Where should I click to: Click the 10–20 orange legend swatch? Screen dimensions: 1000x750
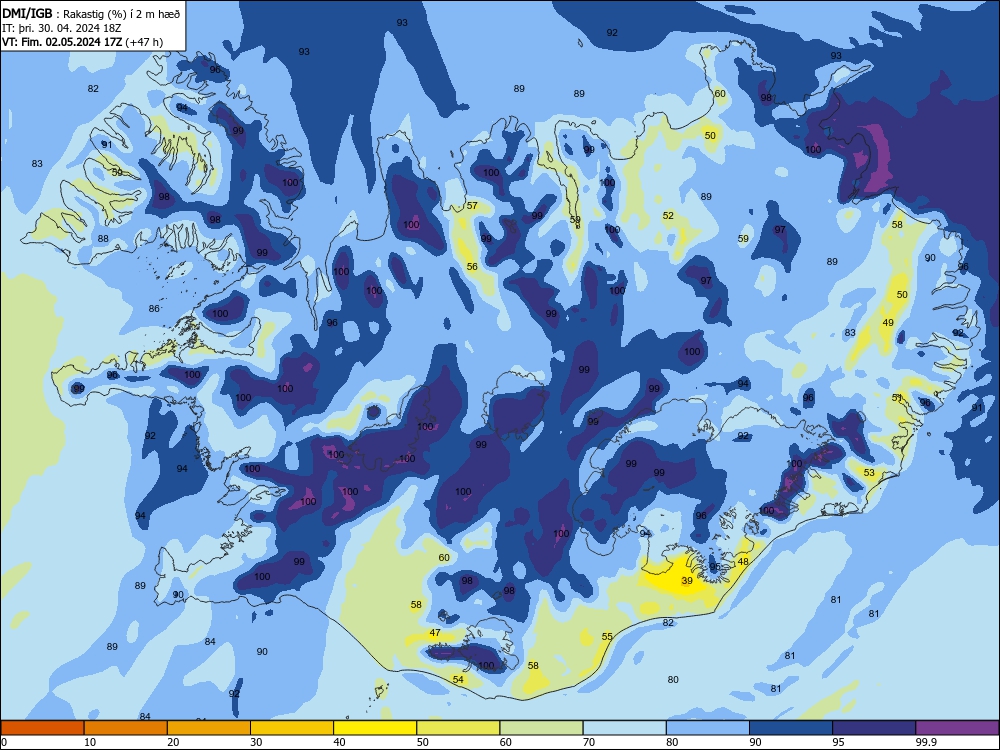[x=126, y=728]
